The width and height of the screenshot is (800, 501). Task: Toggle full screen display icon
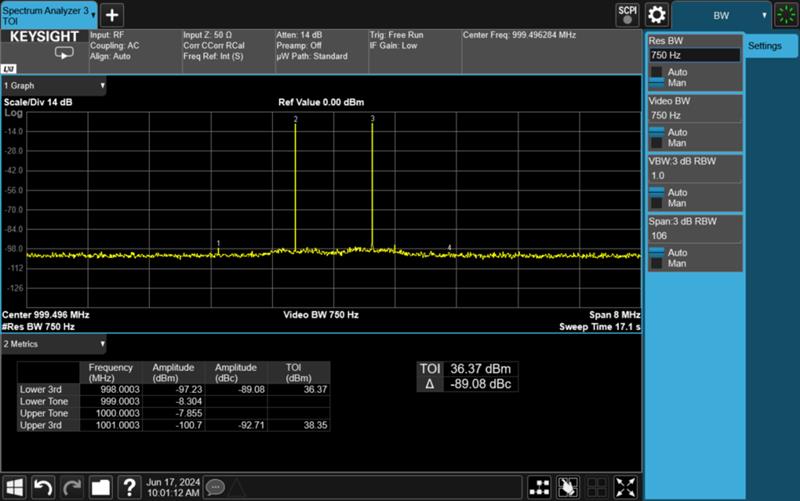625,487
